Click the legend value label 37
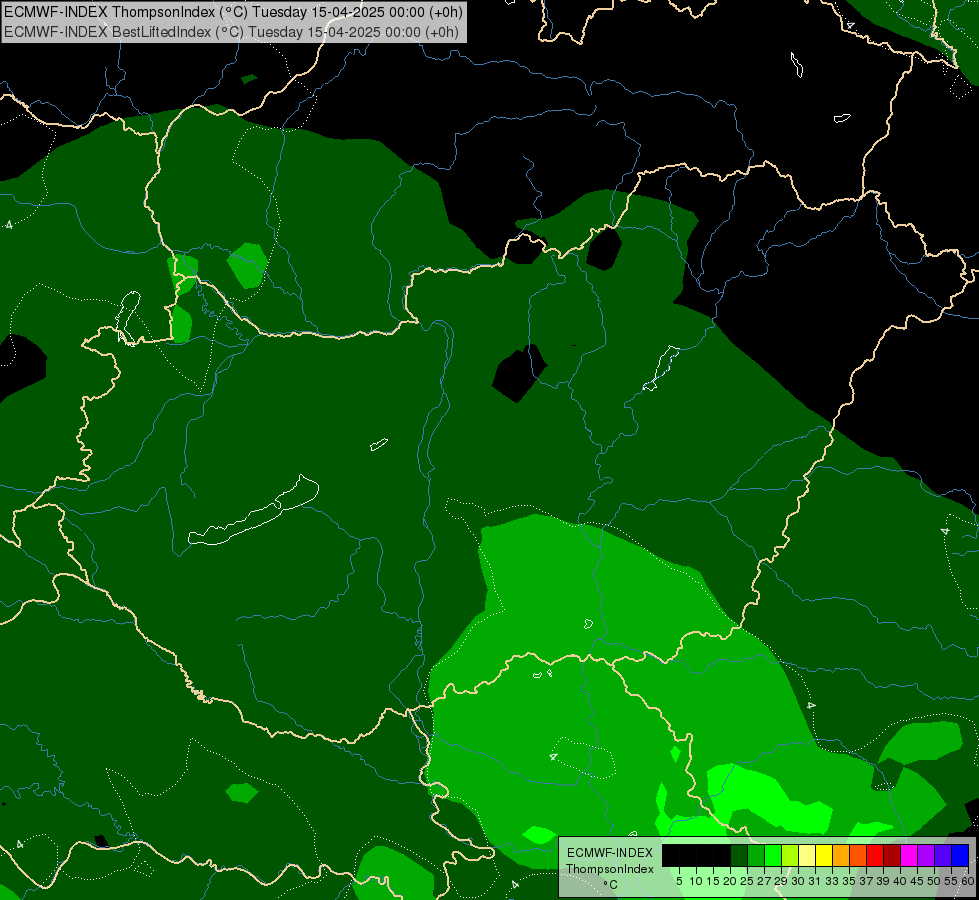Screen dimensions: 979x900 (866, 881)
